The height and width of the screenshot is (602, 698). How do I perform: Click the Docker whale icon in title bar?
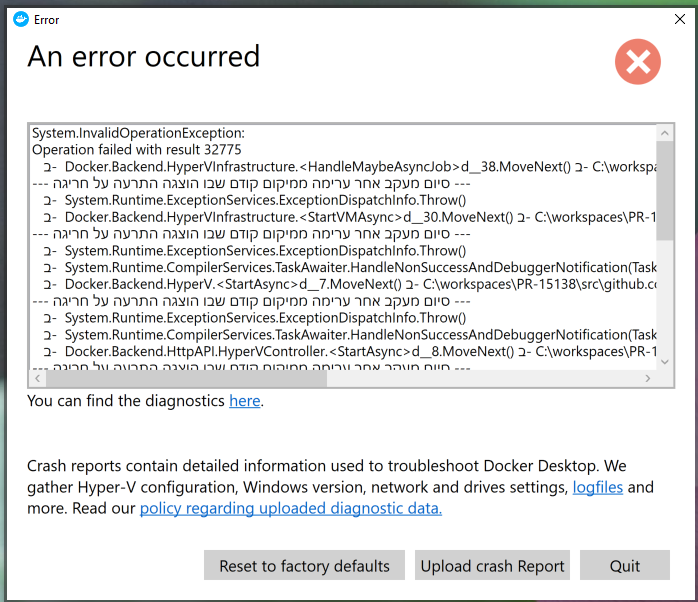pos(20,20)
